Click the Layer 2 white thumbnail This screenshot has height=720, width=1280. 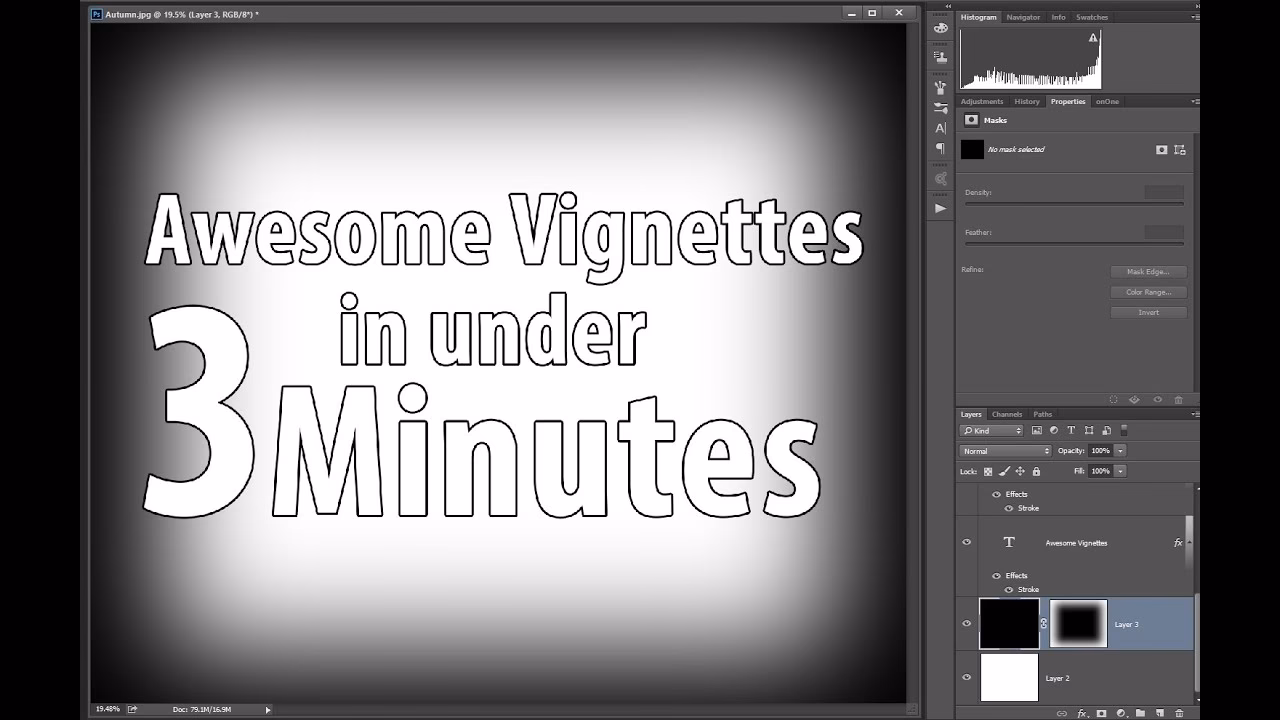coord(1009,677)
